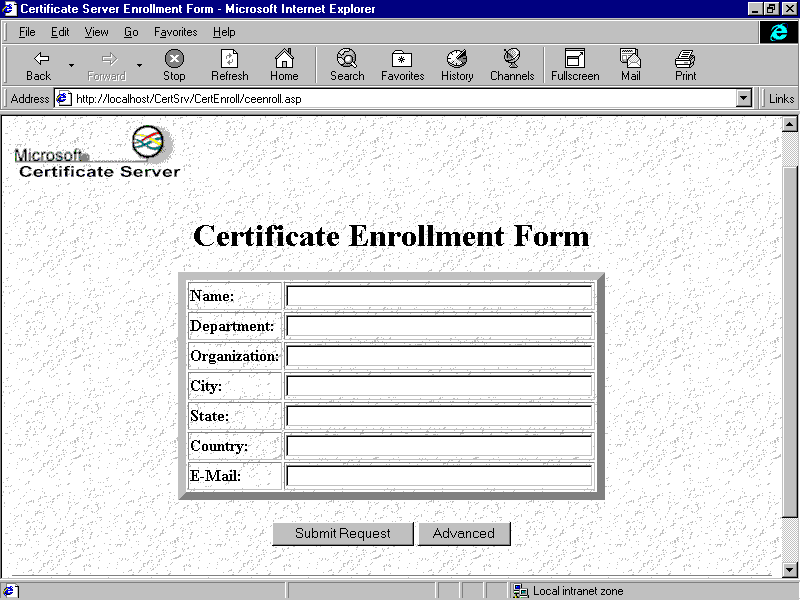Click into the Organization text field
This screenshot has width=800, height=600.
coord(439,356)
